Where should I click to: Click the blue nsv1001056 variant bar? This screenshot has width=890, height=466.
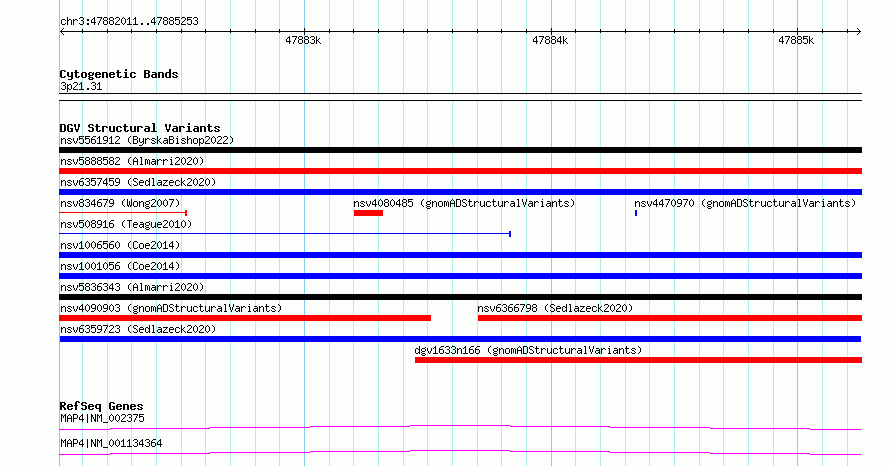click(x=460, y=276)
